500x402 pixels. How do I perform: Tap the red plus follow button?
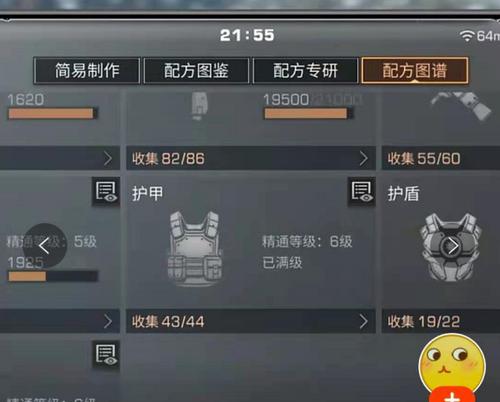tap(452, 395)
